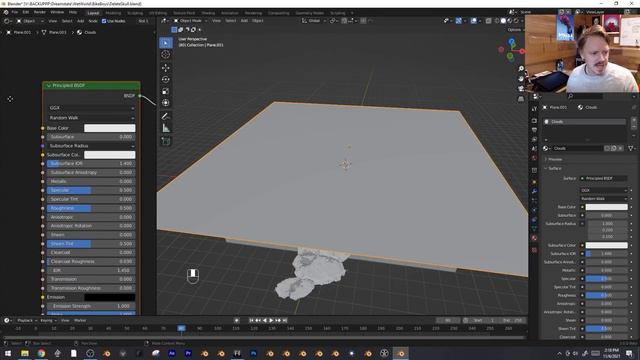The width and height of the screenshot is (640, 360).
Task: Activate the Scale tool
Action: pyautogui.click(x=166, y=91)
